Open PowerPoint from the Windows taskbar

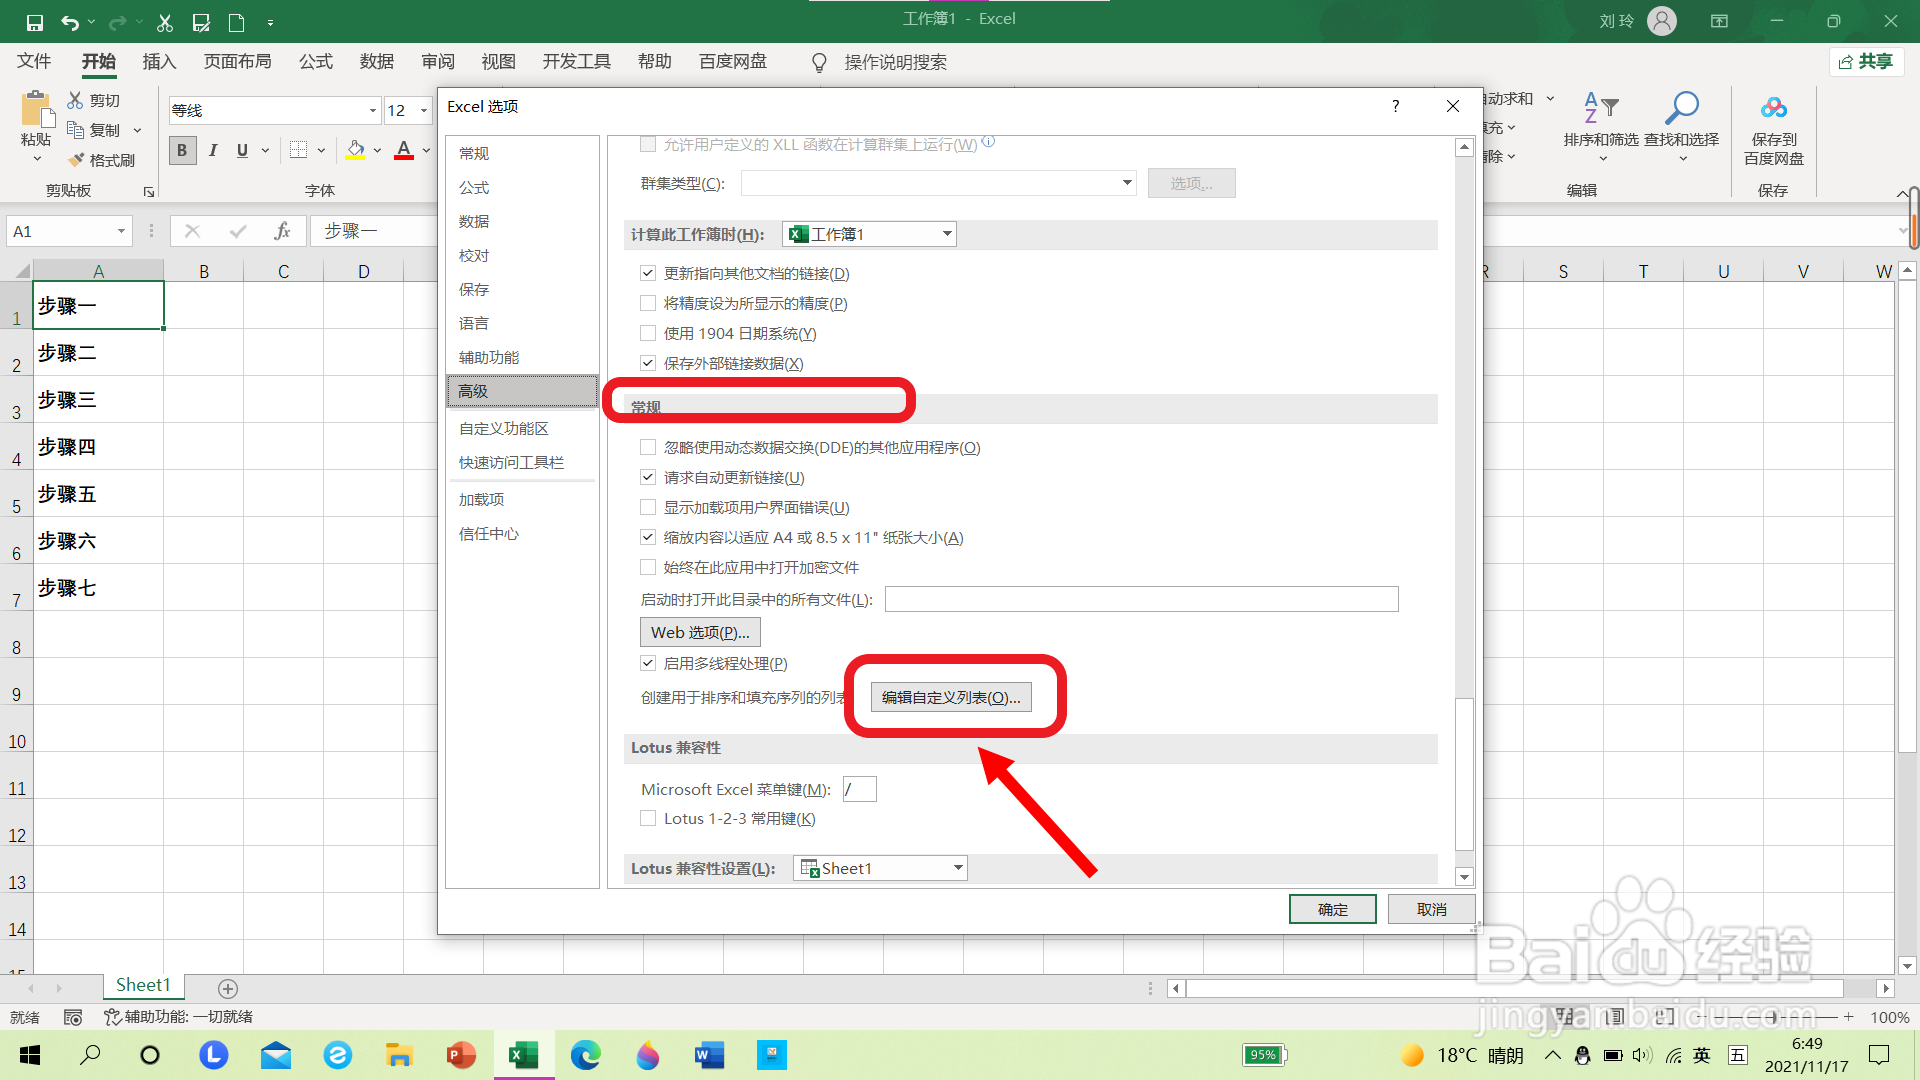(x=461, y=1055)
